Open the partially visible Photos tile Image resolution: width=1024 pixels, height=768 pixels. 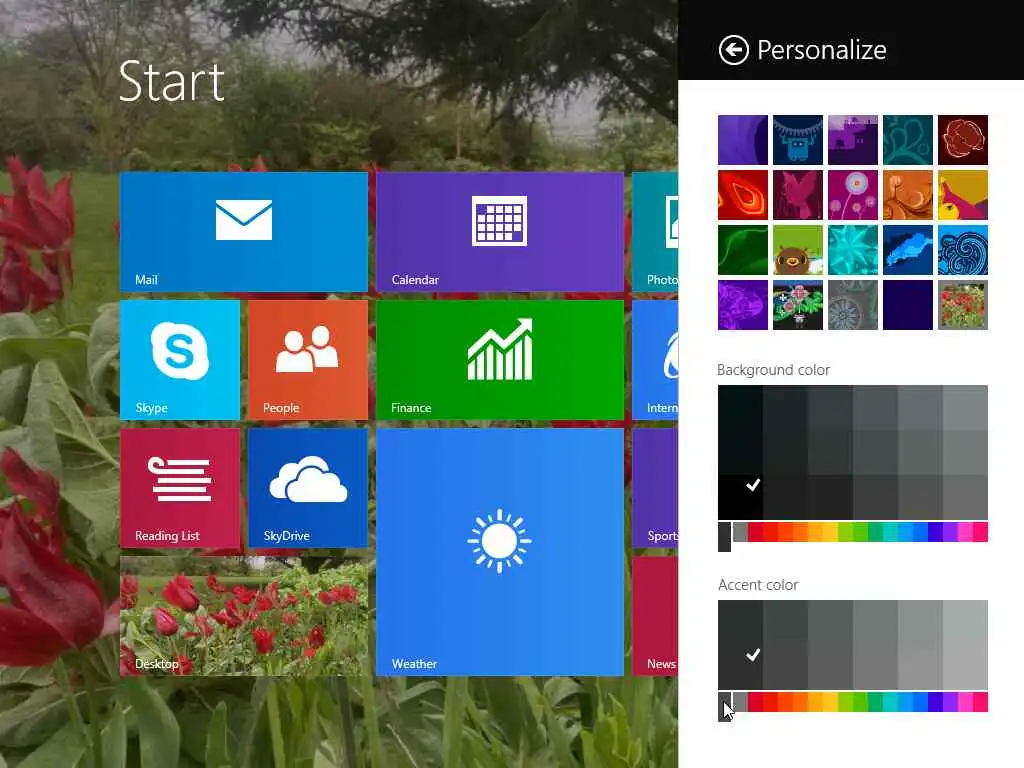tap(655, 232)
